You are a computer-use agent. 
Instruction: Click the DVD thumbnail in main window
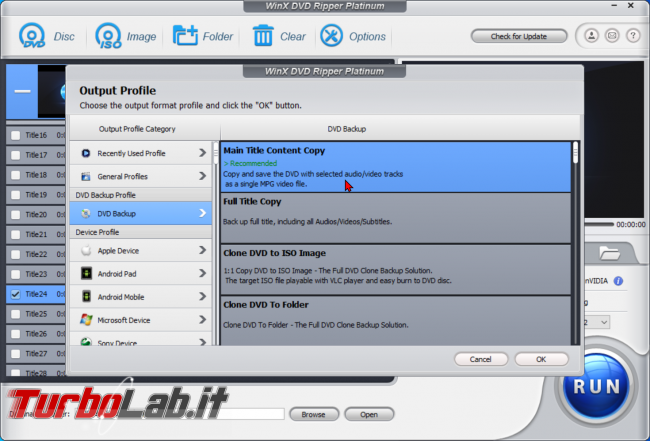point(51,91)
